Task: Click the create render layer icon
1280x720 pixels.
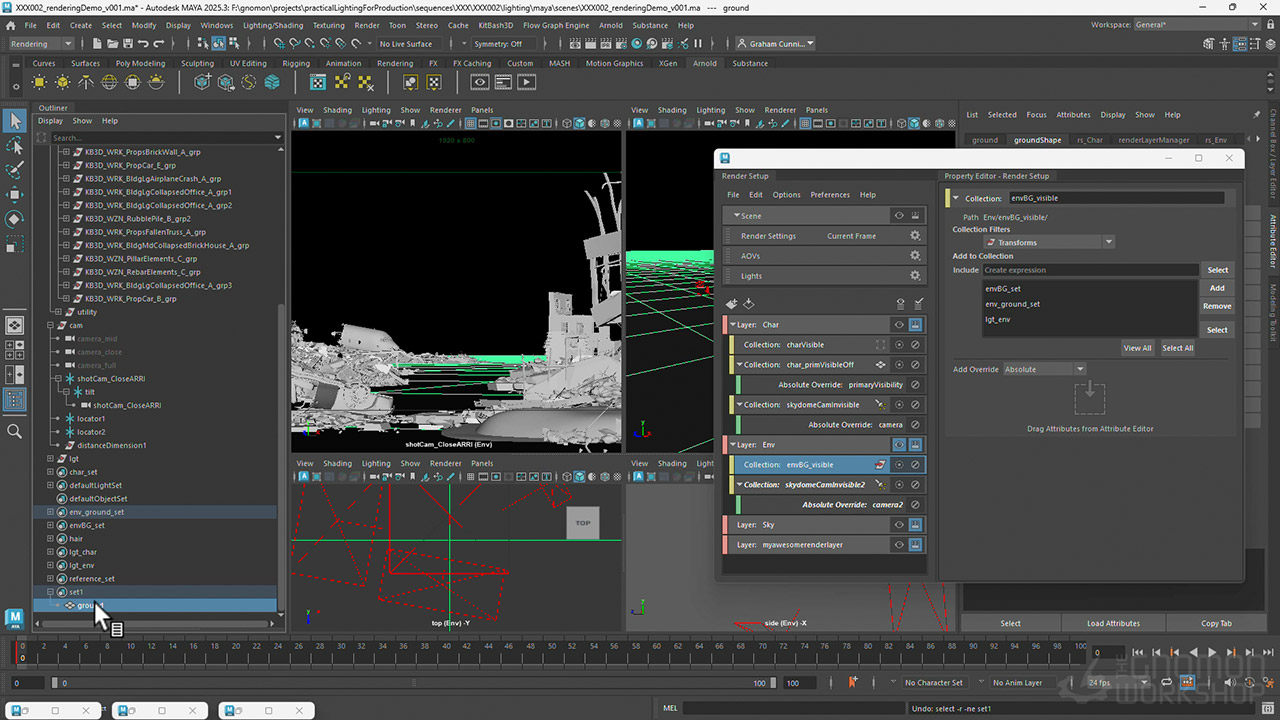Action: [x=732, y=304]
